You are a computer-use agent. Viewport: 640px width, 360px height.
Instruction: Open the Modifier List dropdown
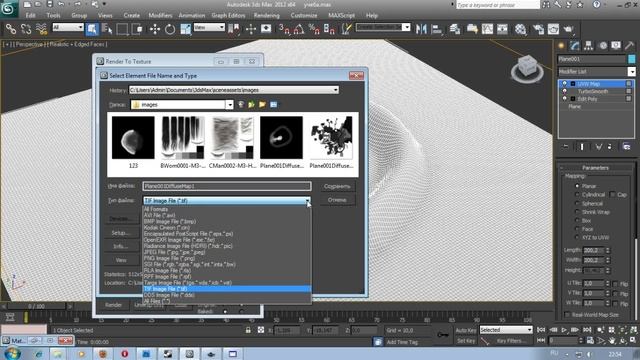(631, 71)
